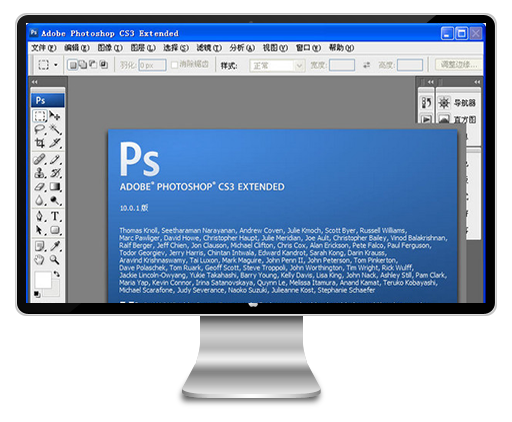Select the Blur tool
The height and width of the screenshot is (422, 512).
pos(40,200)
